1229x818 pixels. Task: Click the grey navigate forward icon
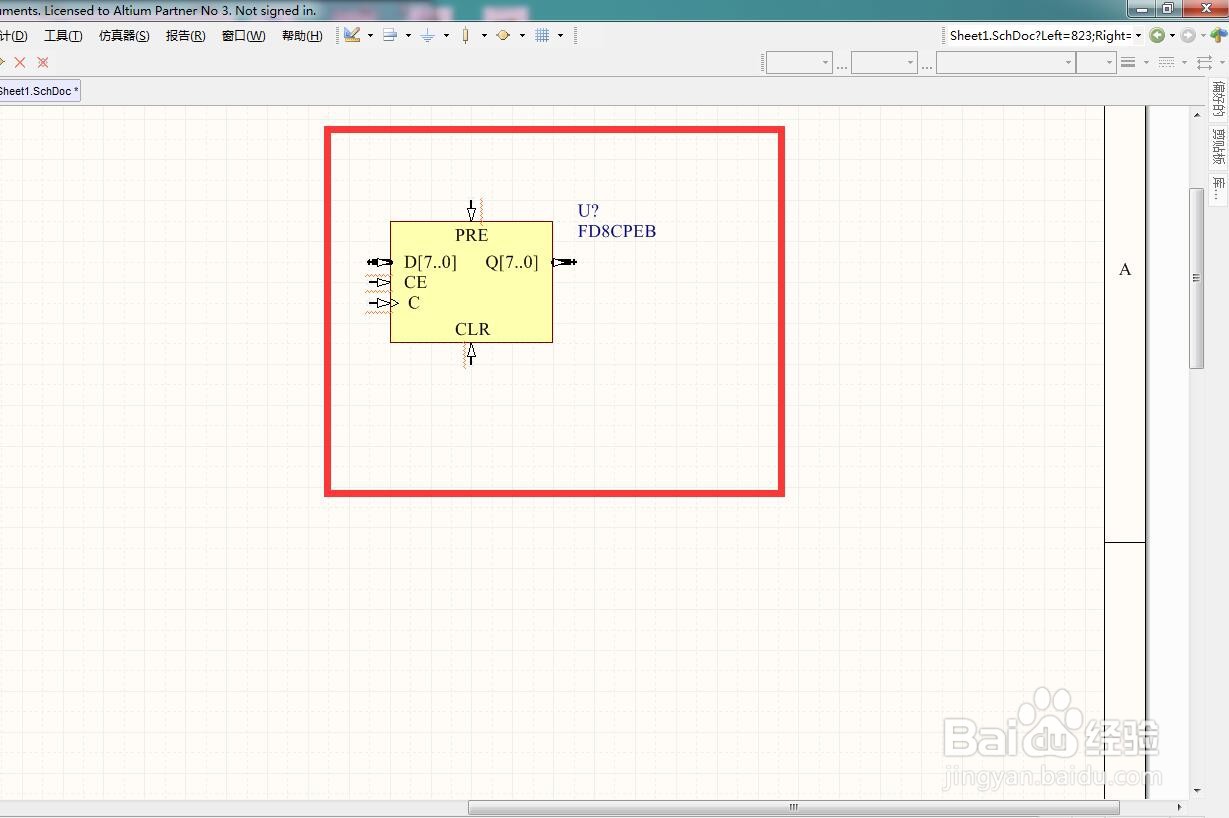click(1187, 35)
